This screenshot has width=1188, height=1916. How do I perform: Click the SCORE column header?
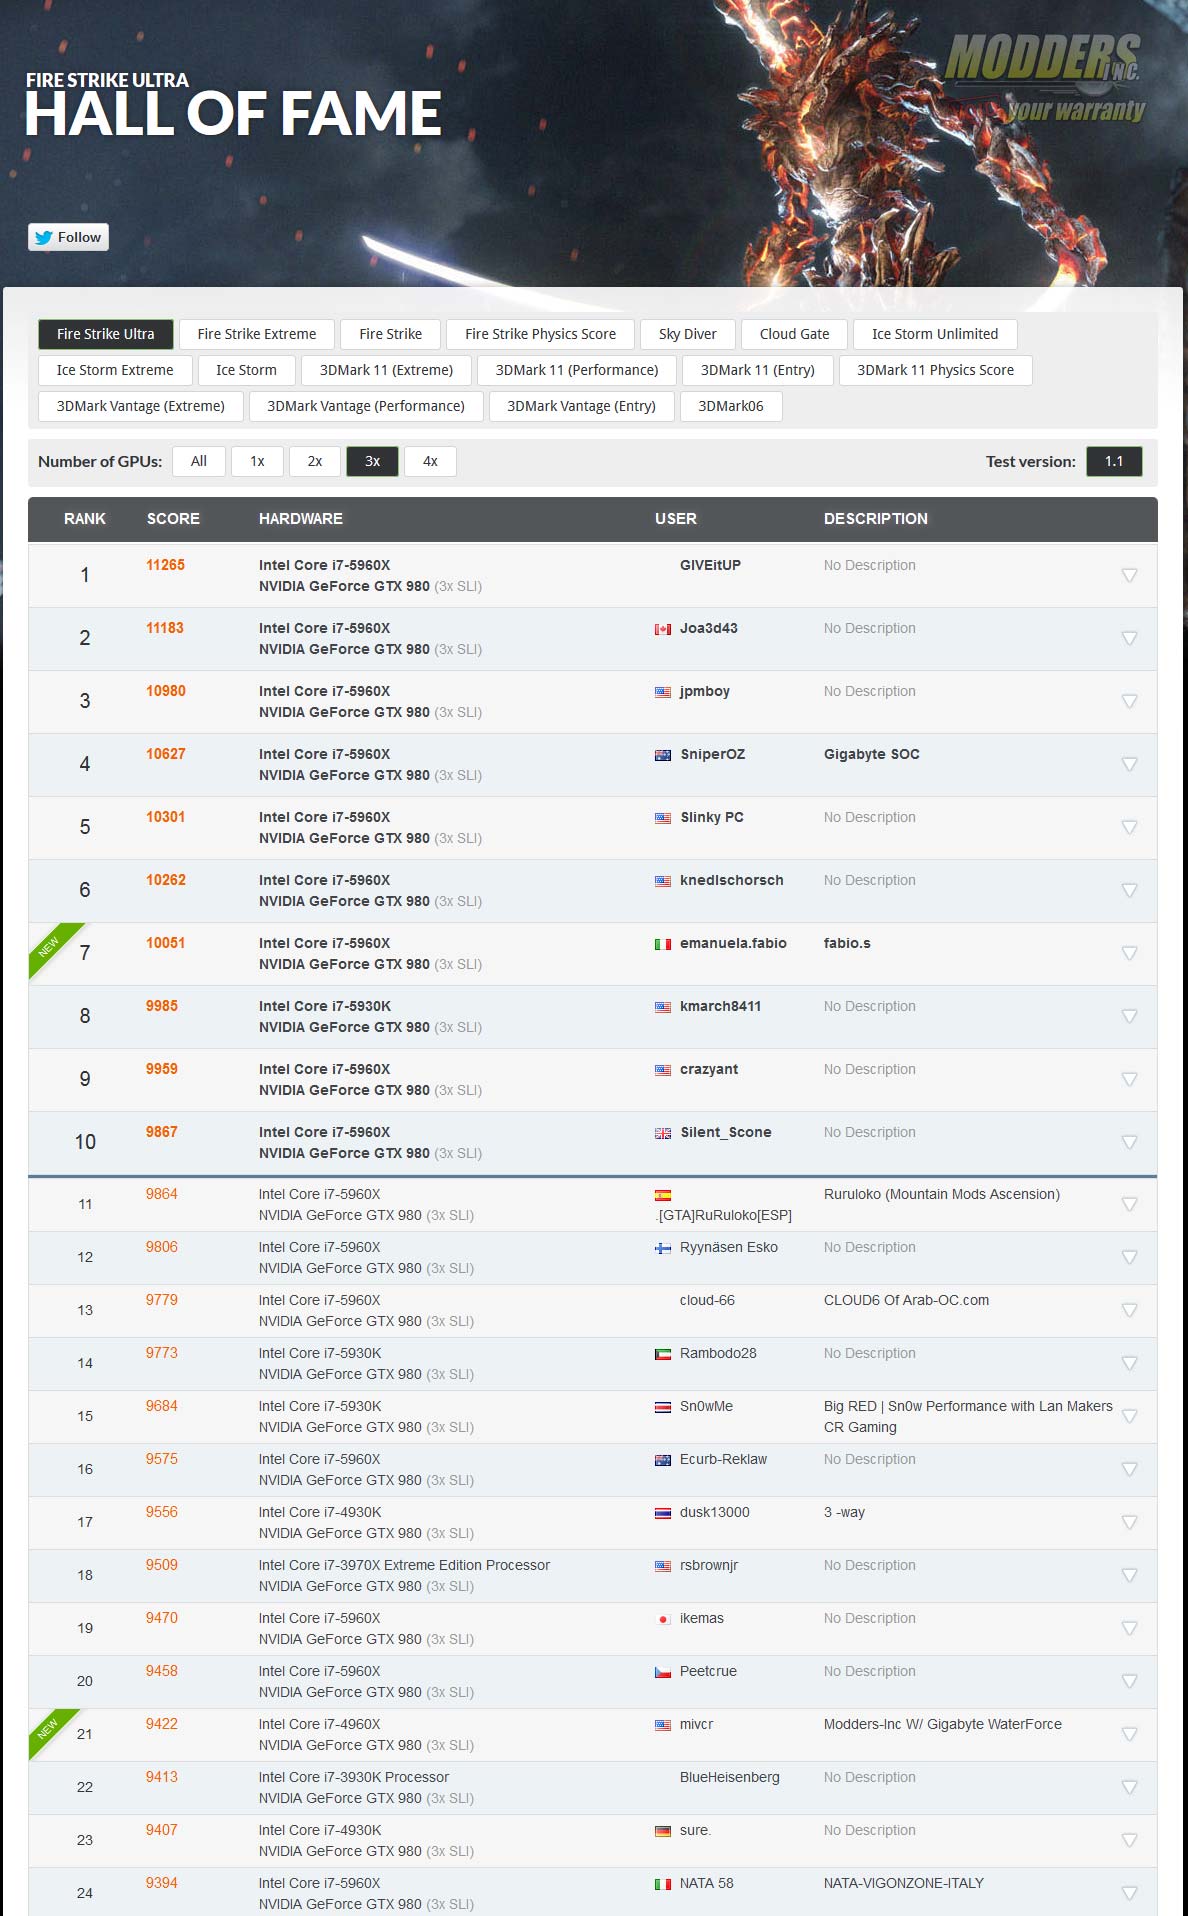pyautogui.click(x=173, y=519)
